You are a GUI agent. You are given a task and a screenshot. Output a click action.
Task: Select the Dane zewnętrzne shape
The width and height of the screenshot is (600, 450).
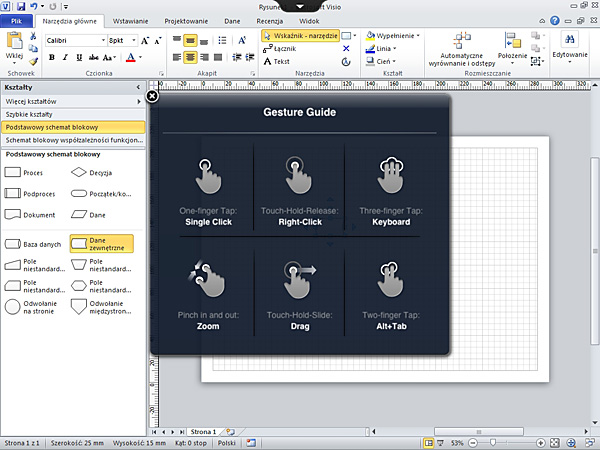click(x=101, y=244)
